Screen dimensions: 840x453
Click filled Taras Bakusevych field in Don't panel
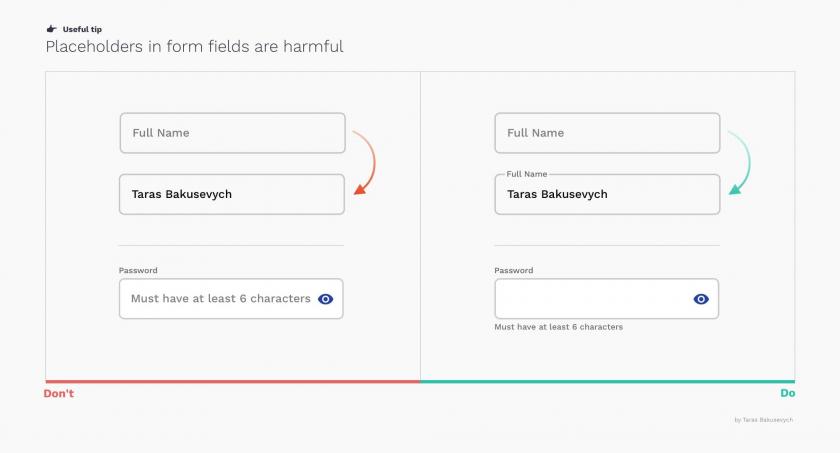(232, 194)
